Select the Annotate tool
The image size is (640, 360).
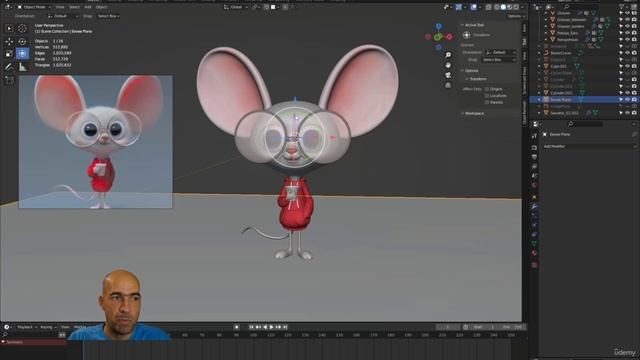click(x=9, y=67)
